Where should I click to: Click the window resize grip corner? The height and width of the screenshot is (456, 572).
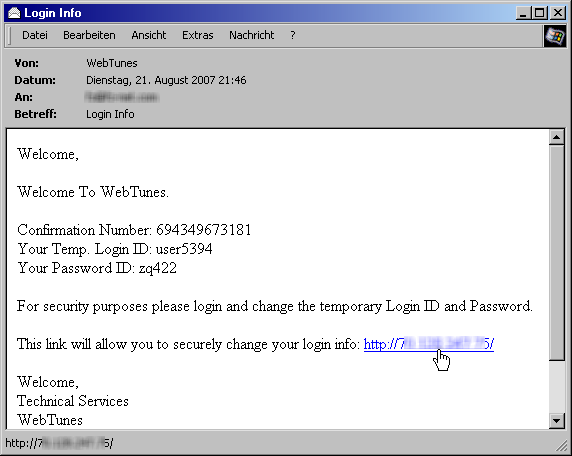coord(561,446)
